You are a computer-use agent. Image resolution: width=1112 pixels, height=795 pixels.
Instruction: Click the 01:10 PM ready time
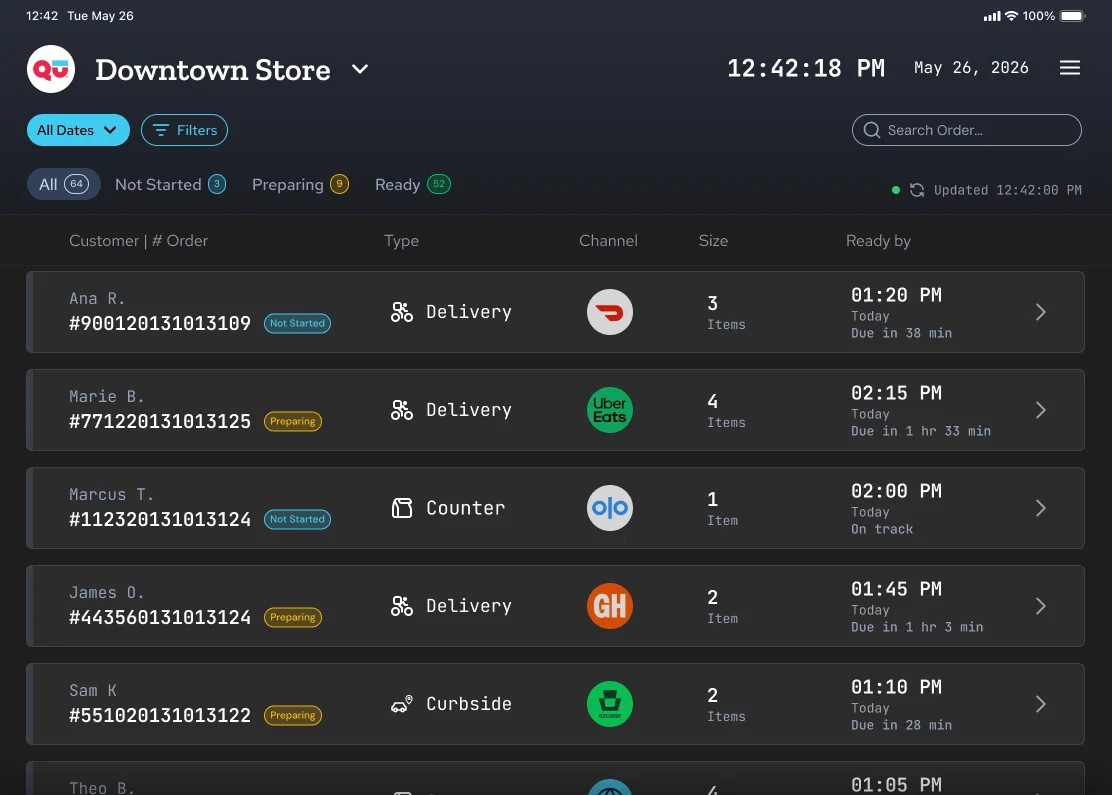pyautogui.click(x=896, y=686)
